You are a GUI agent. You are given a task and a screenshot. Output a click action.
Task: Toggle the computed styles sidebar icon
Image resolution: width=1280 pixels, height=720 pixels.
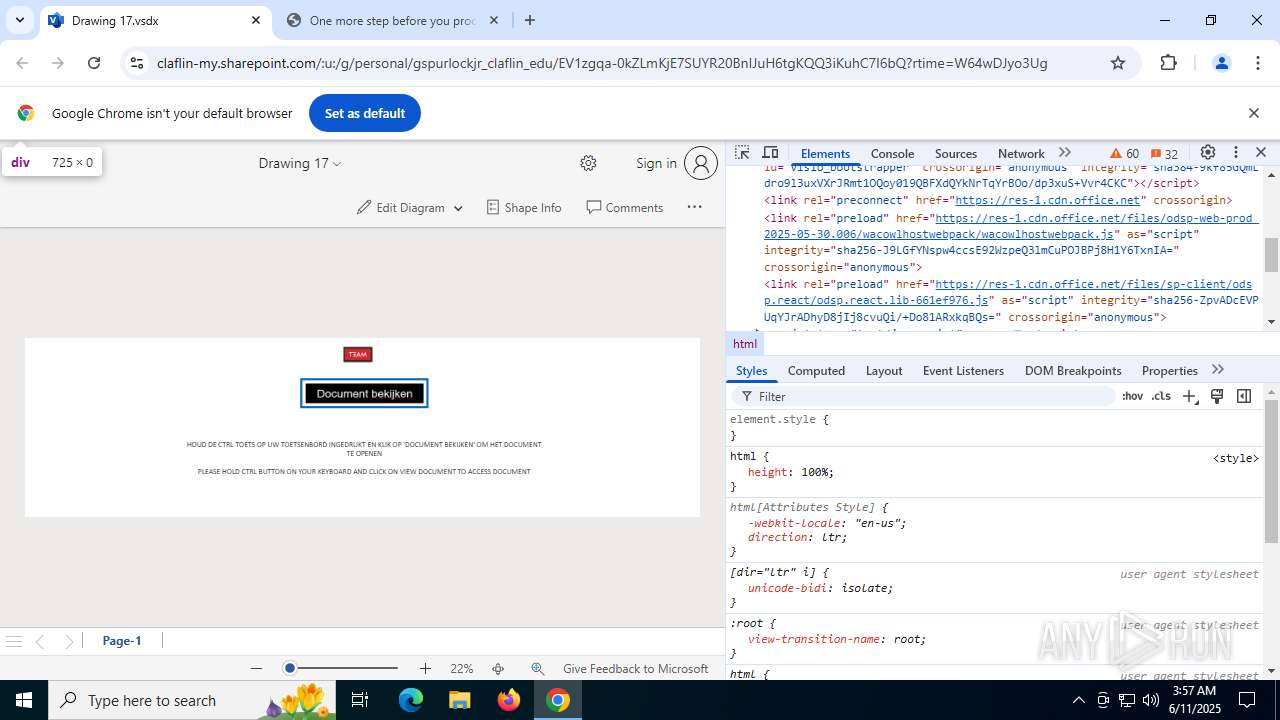[x=1244, y=396]
